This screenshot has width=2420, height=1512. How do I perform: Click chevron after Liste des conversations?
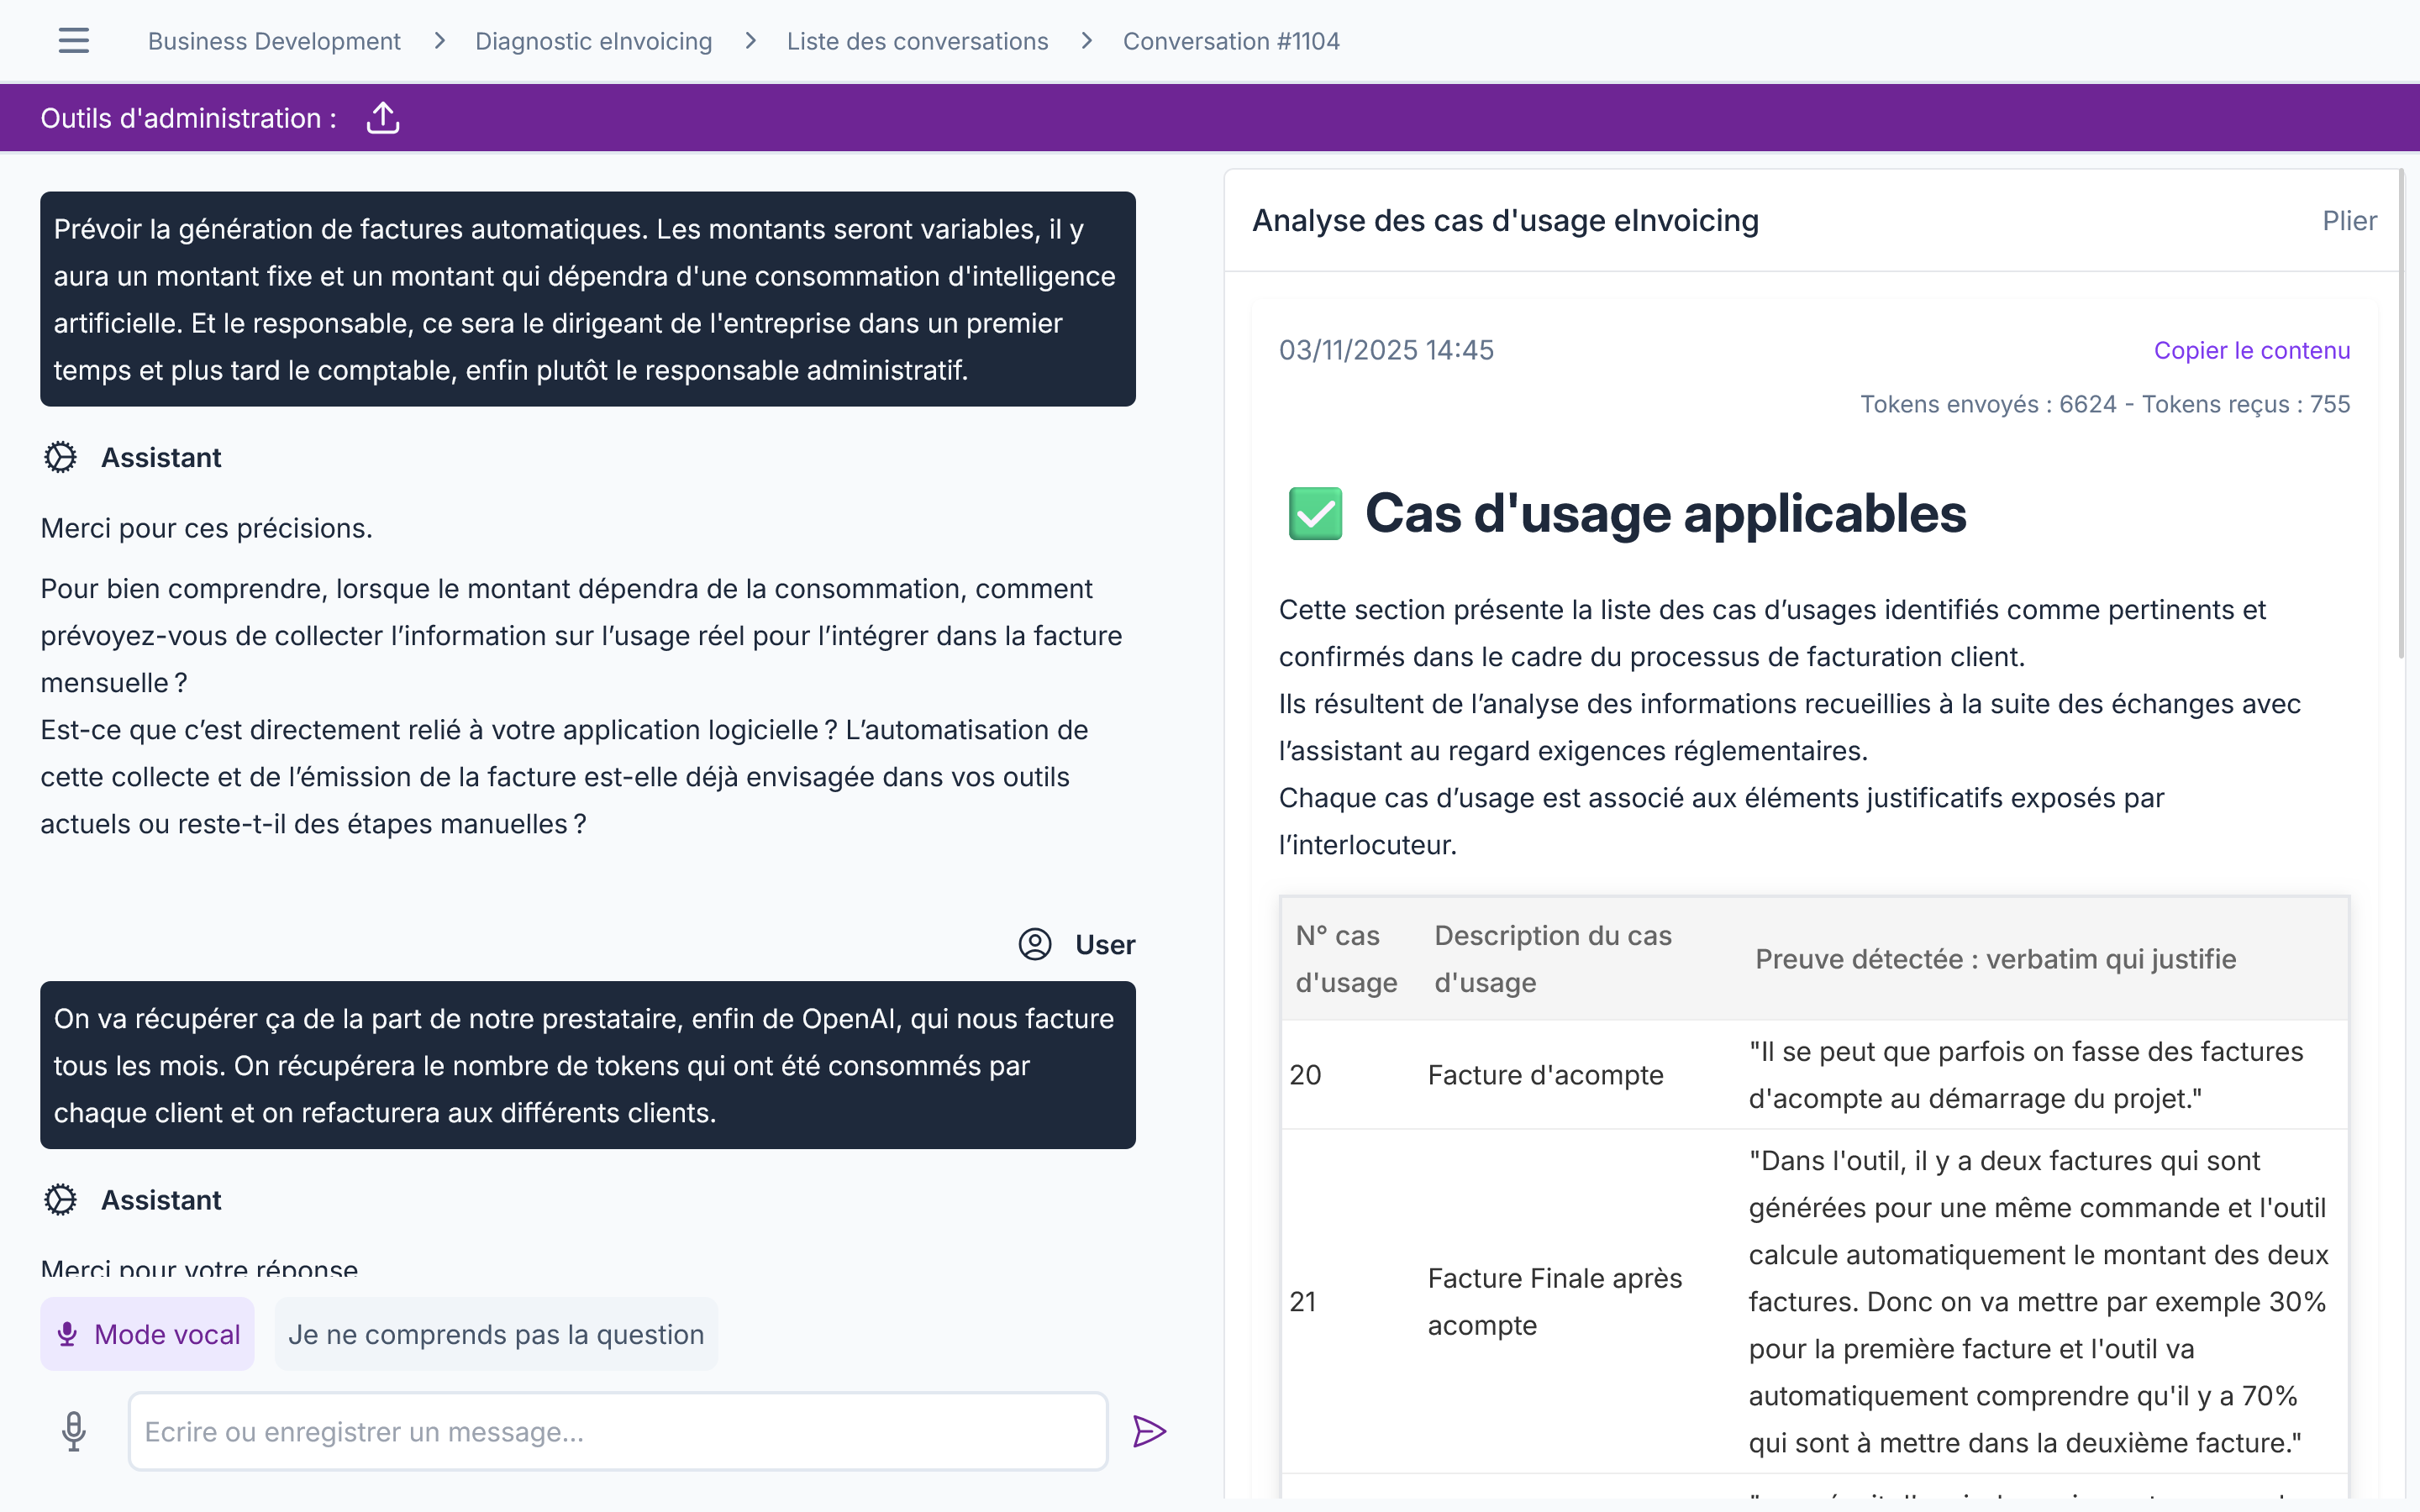point(1087,41)
